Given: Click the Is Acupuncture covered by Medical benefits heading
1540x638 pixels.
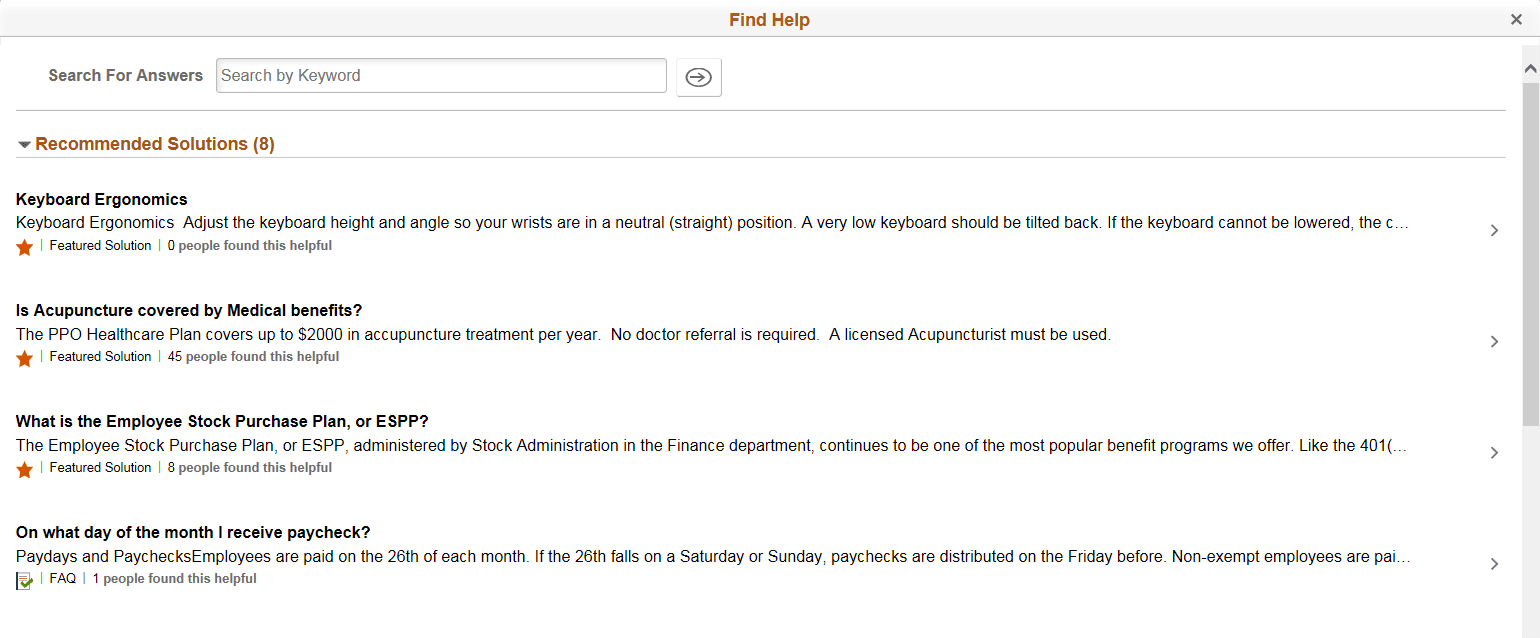Looking at the screenshot, I should pos(189,310).
